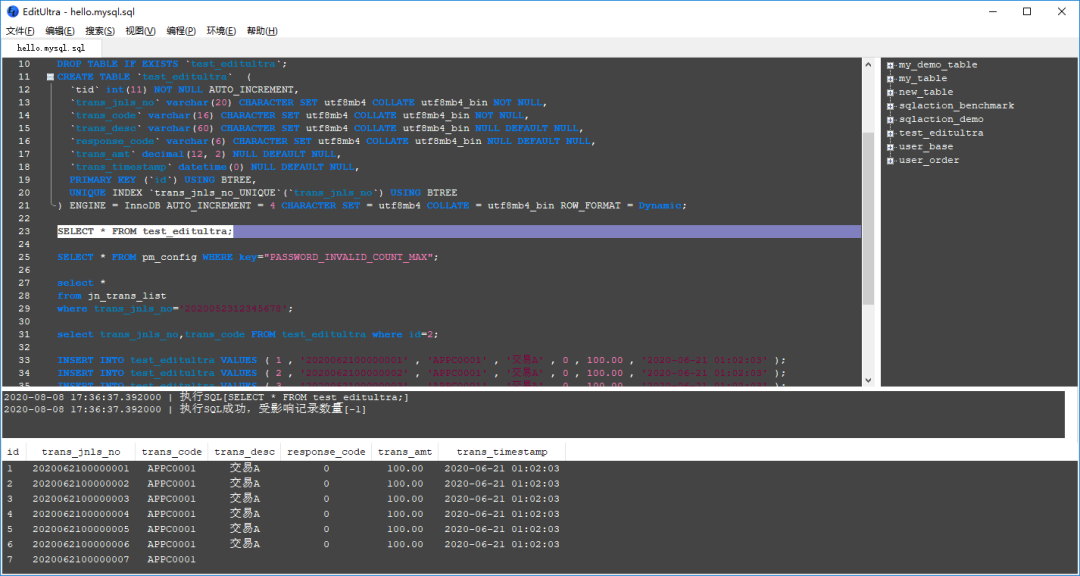The image size is (1080, 576).
Task: Click APPC0001 in result row 3
Action: [172, 499]
